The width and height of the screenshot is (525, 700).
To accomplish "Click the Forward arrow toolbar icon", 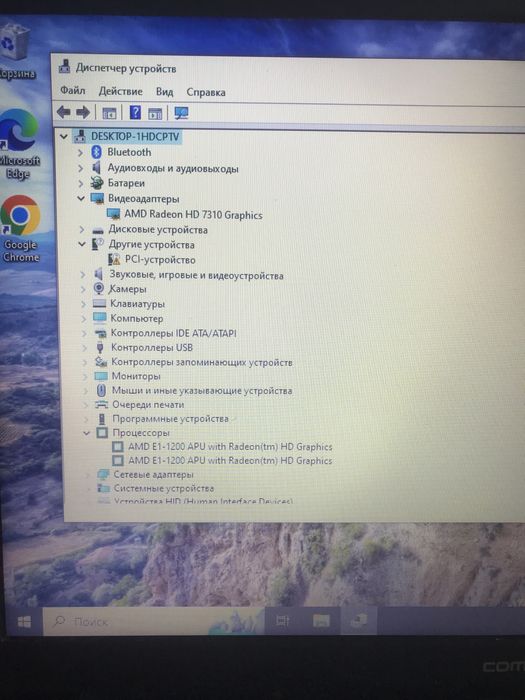I will (x=83, y=112).
